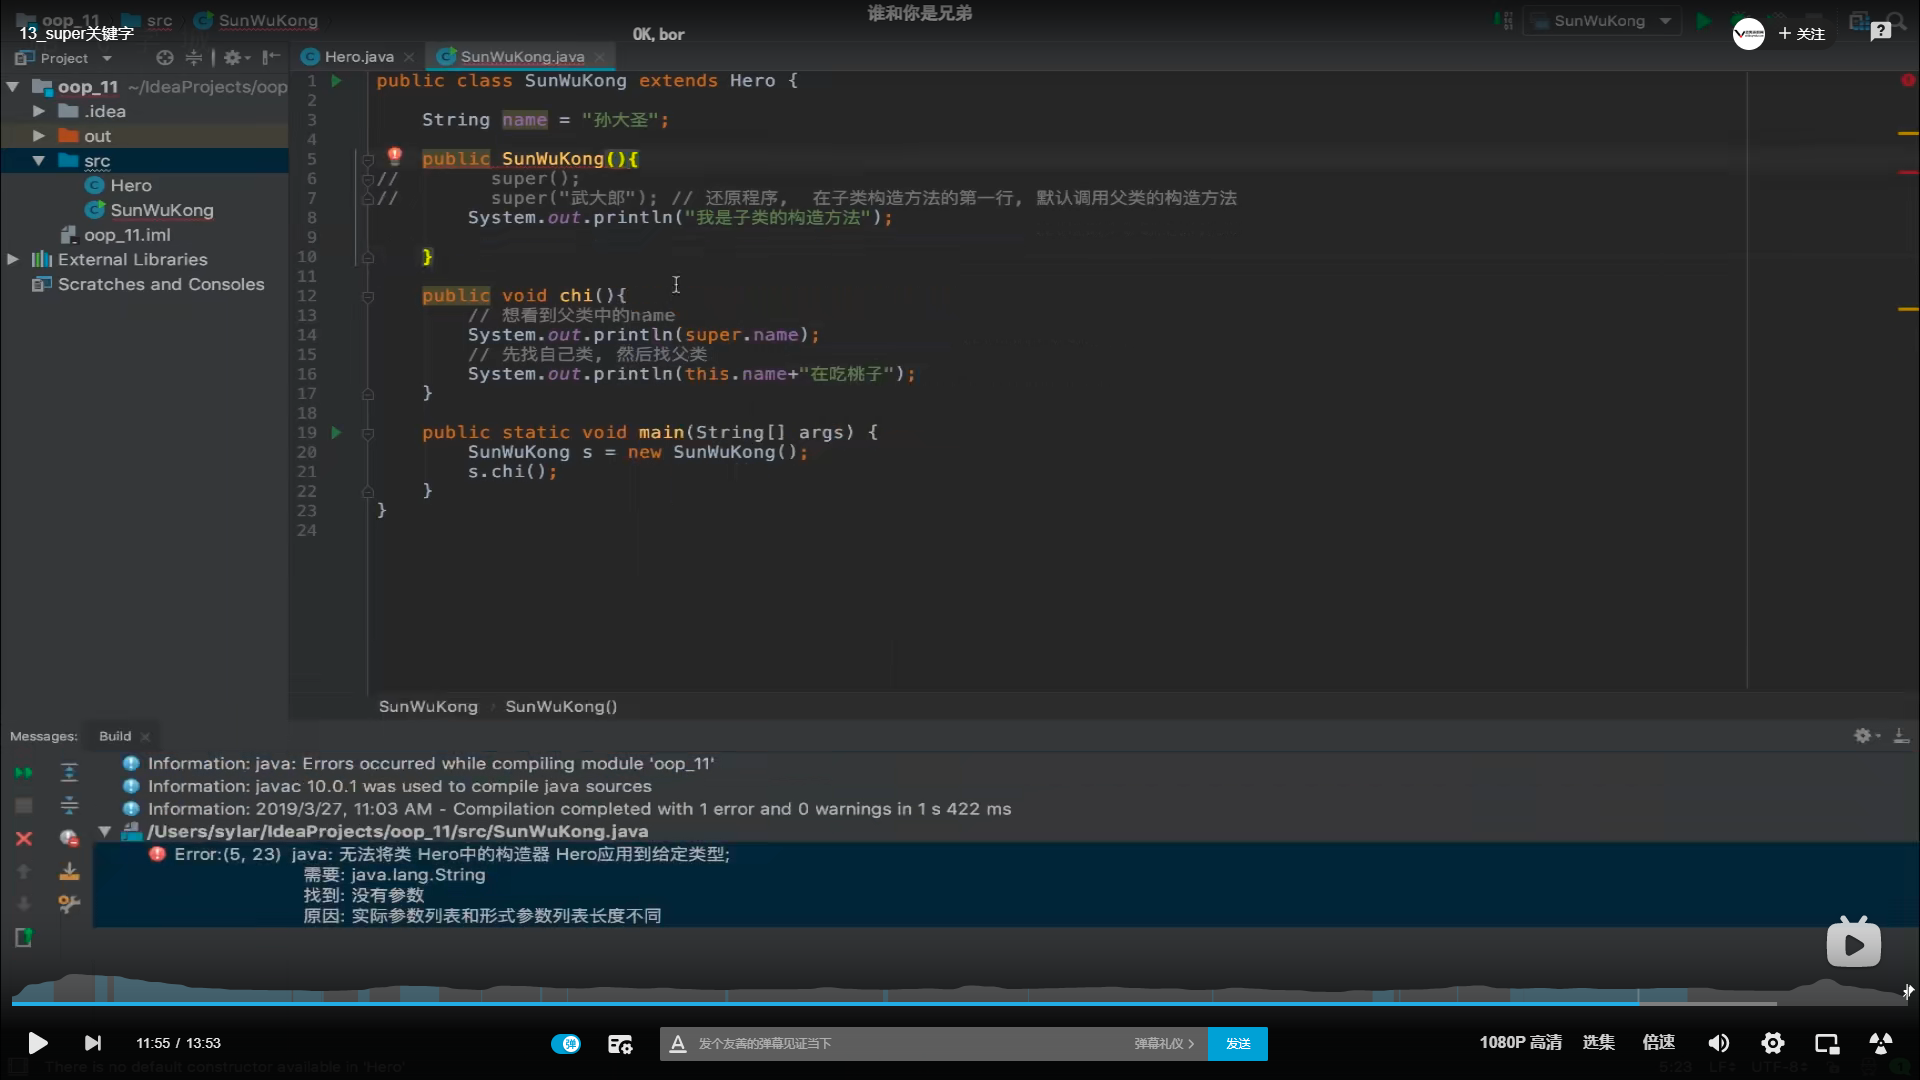
Task: Switch to the Hero.java tab
Action: pyautogui.click(x=358, y=57)
